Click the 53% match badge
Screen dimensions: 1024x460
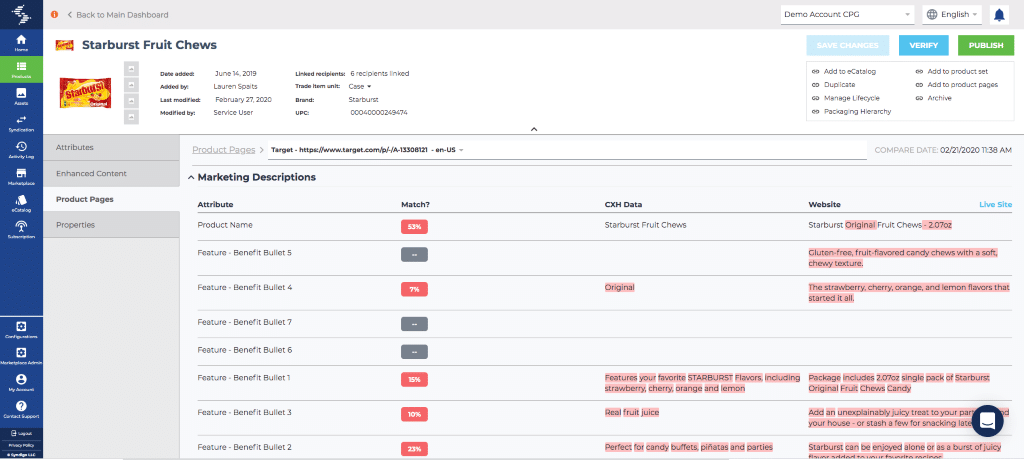click(414, 227)
